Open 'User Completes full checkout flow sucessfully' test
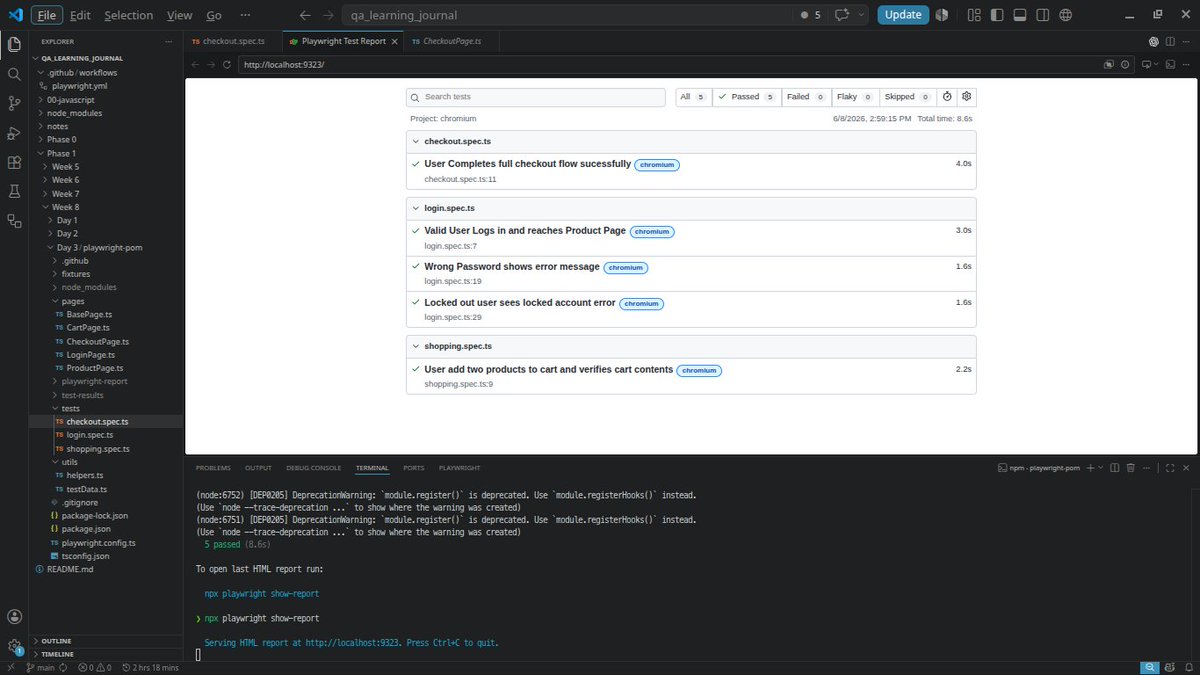Screen dimensions: 1200x675 [527, 164]
